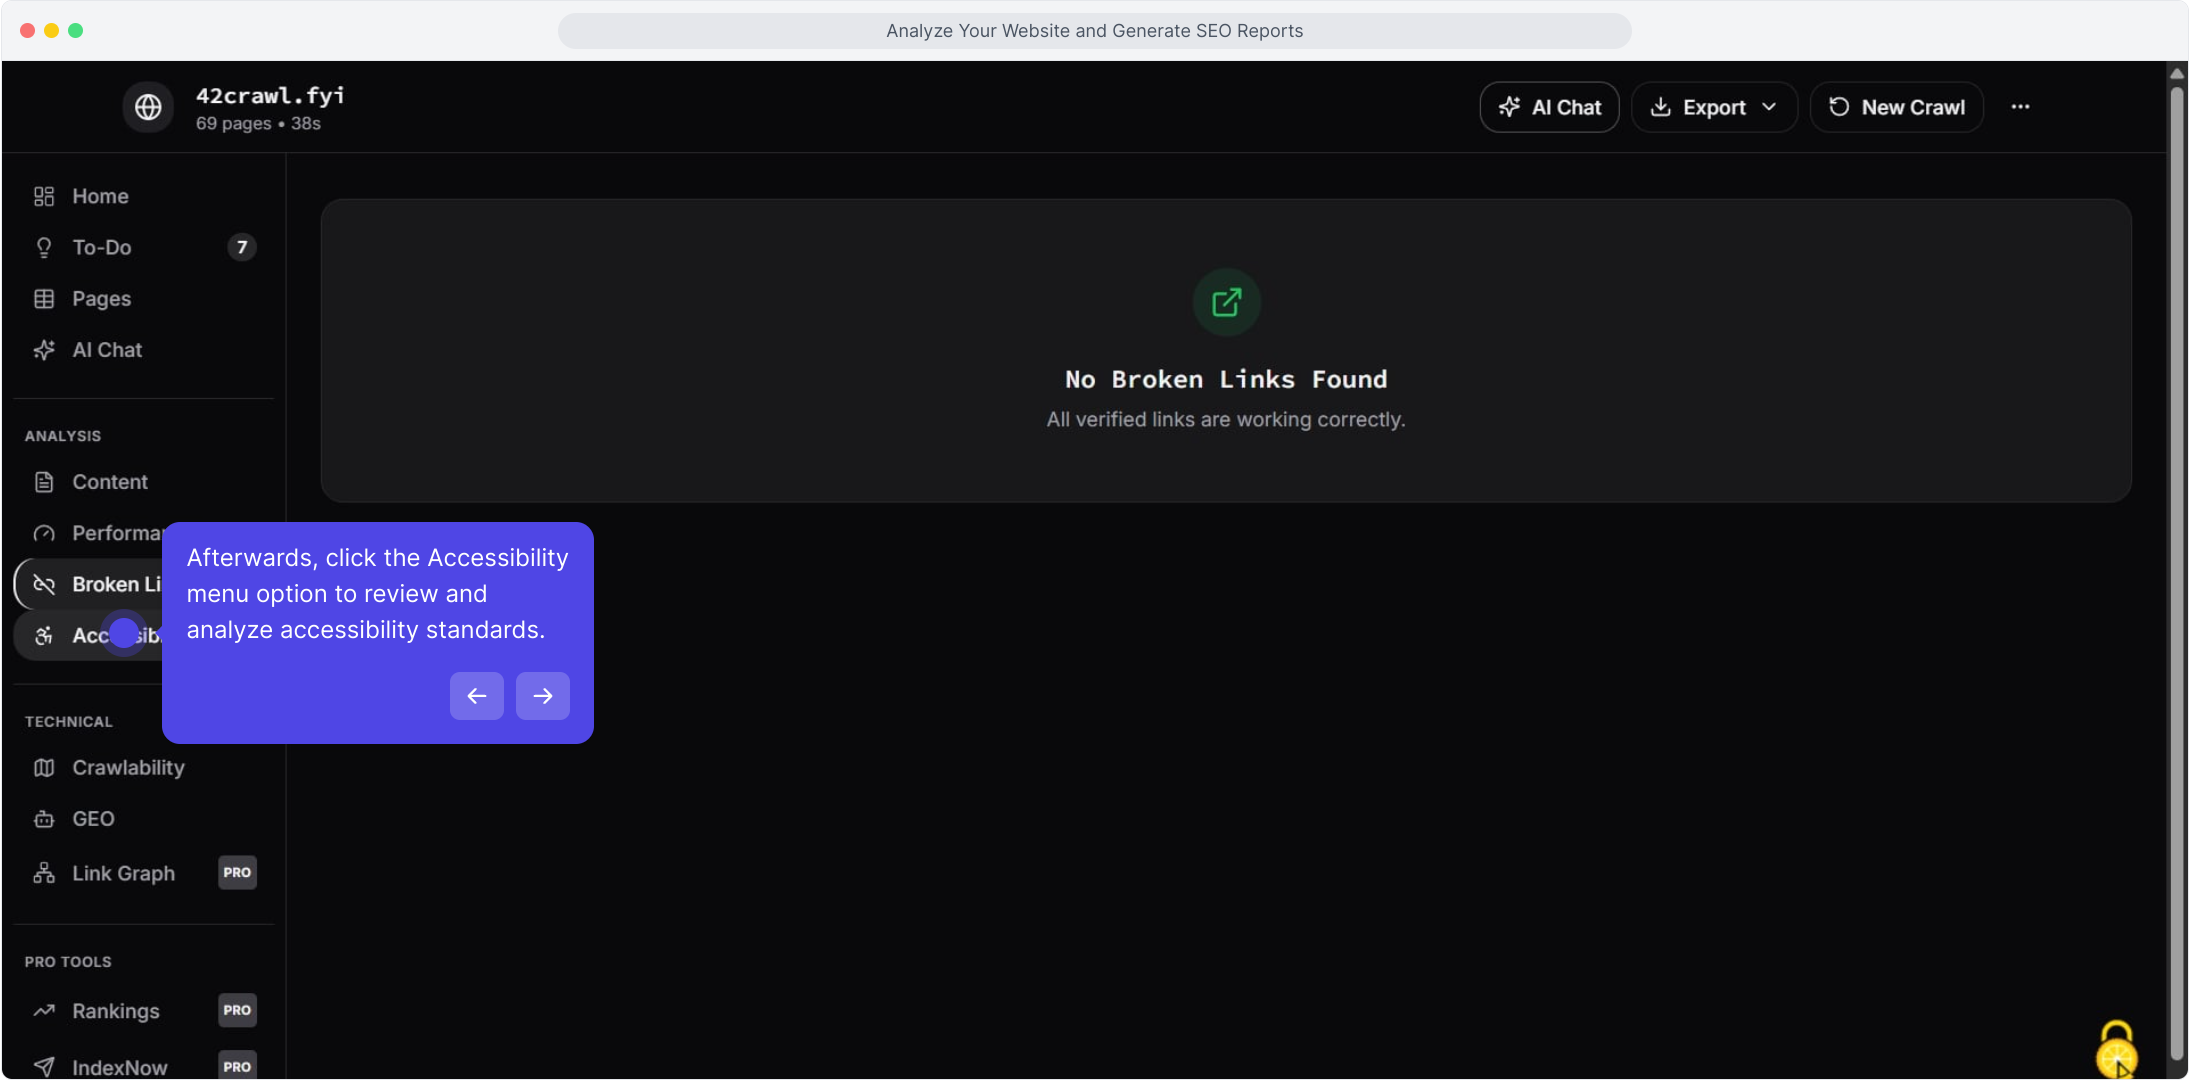Click the website globe icon beside 42crawl.fyi

click(147, 106)
